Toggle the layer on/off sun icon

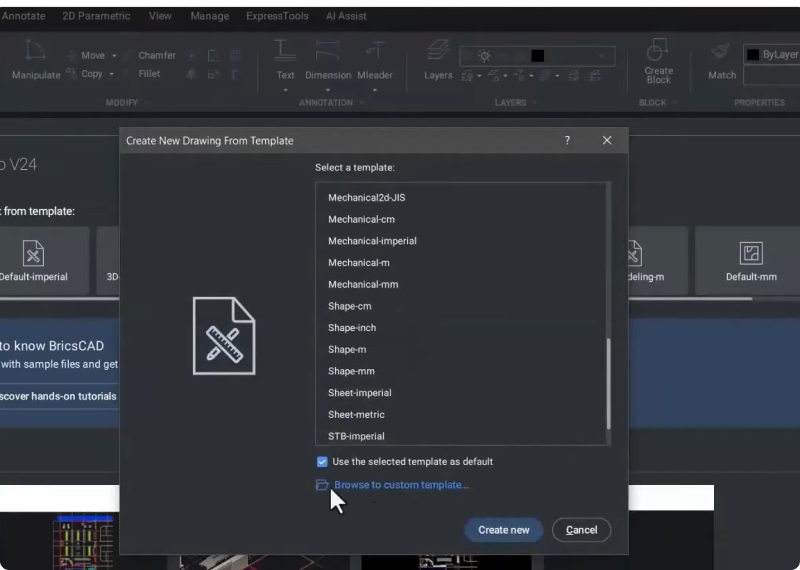coord(484,56)
